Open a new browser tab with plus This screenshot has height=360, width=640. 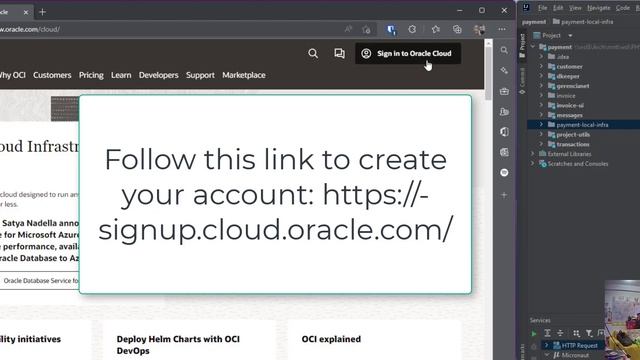click(42, 12)
